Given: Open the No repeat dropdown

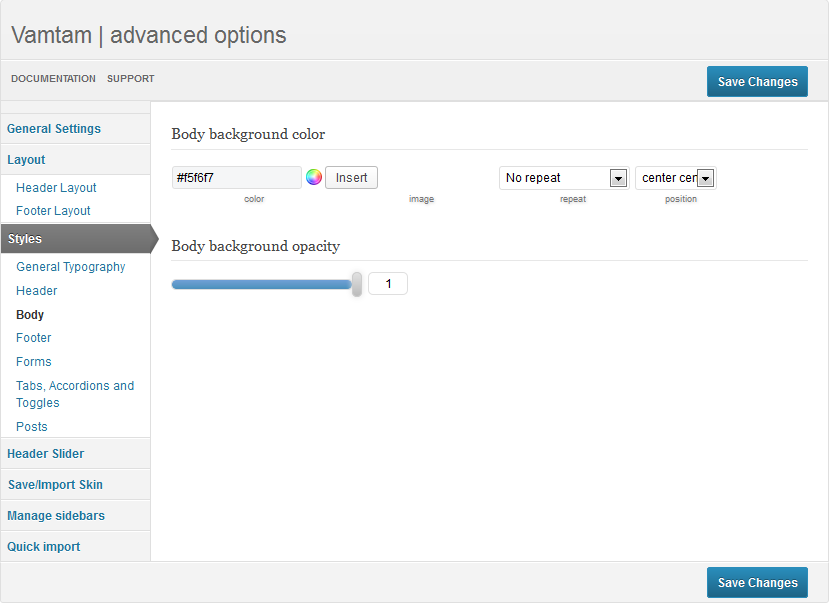Looking at the screenshot, I should [x=564, y=178].
